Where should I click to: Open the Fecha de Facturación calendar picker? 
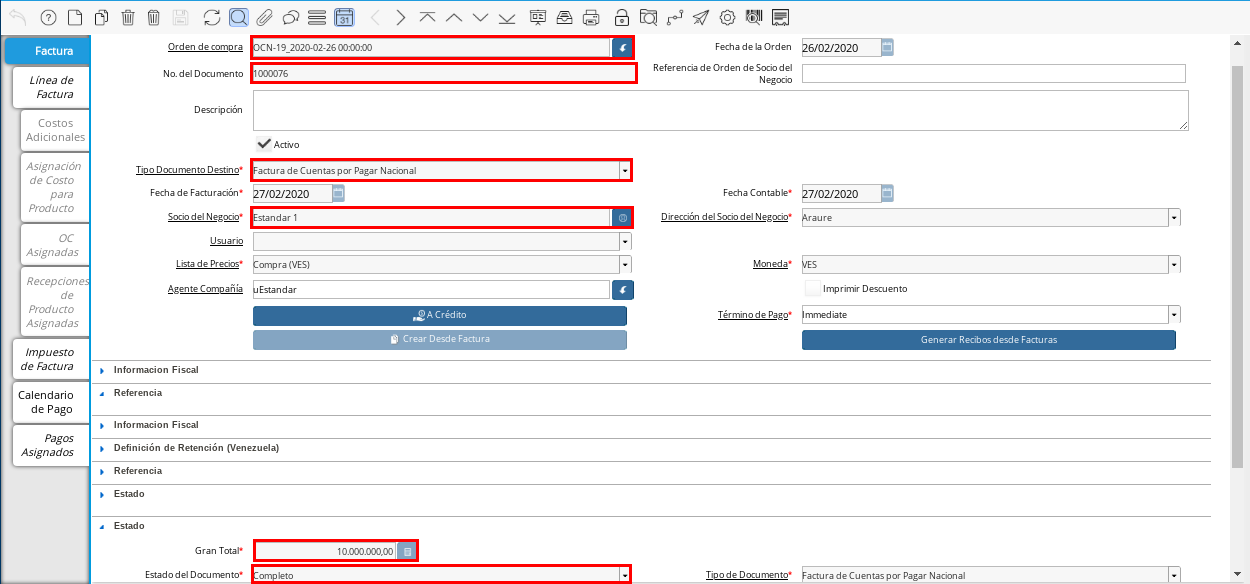(338, 193)
